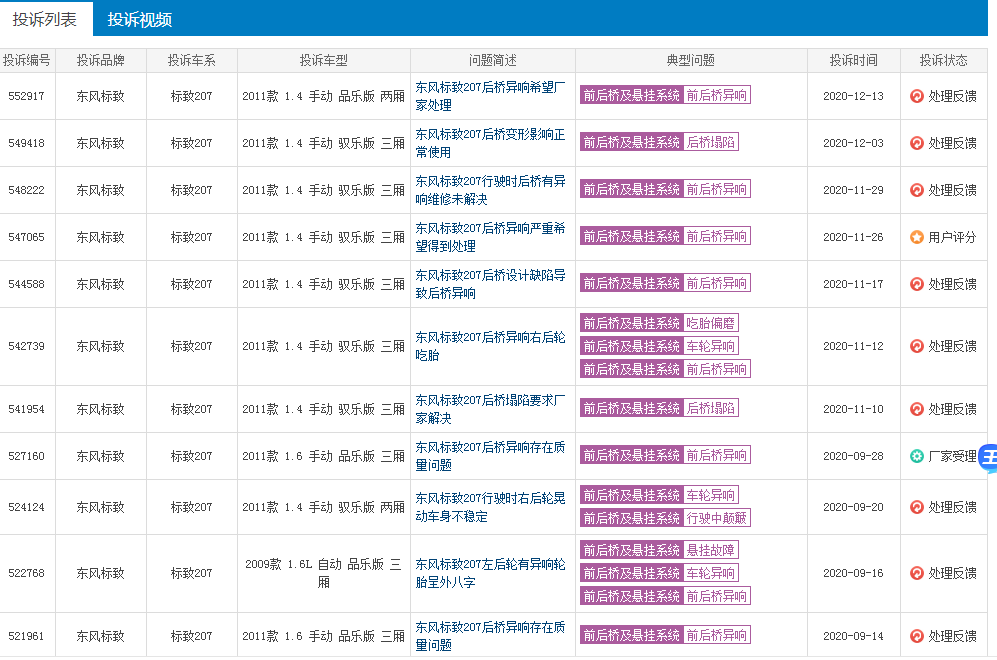Click the red status icon for complaint 522768
This screenshot has width=997, height=660.
point(916,573)
